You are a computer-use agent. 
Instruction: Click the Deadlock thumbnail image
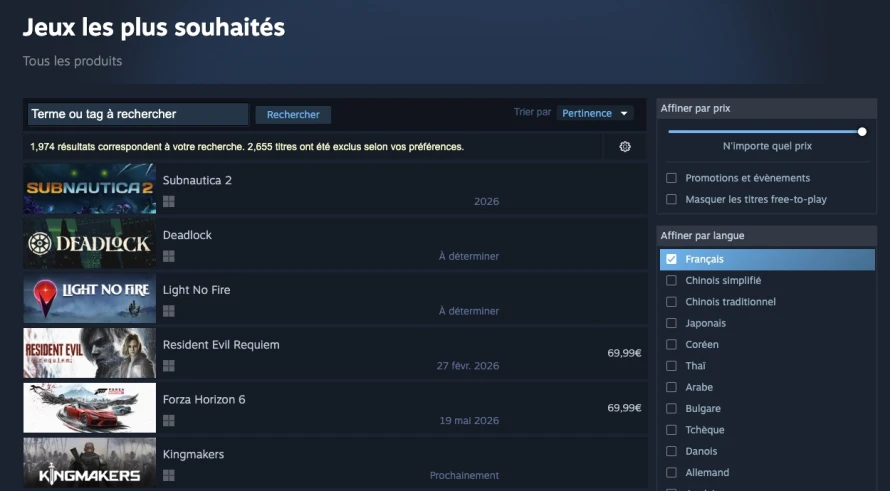click(x=90, y=244)
